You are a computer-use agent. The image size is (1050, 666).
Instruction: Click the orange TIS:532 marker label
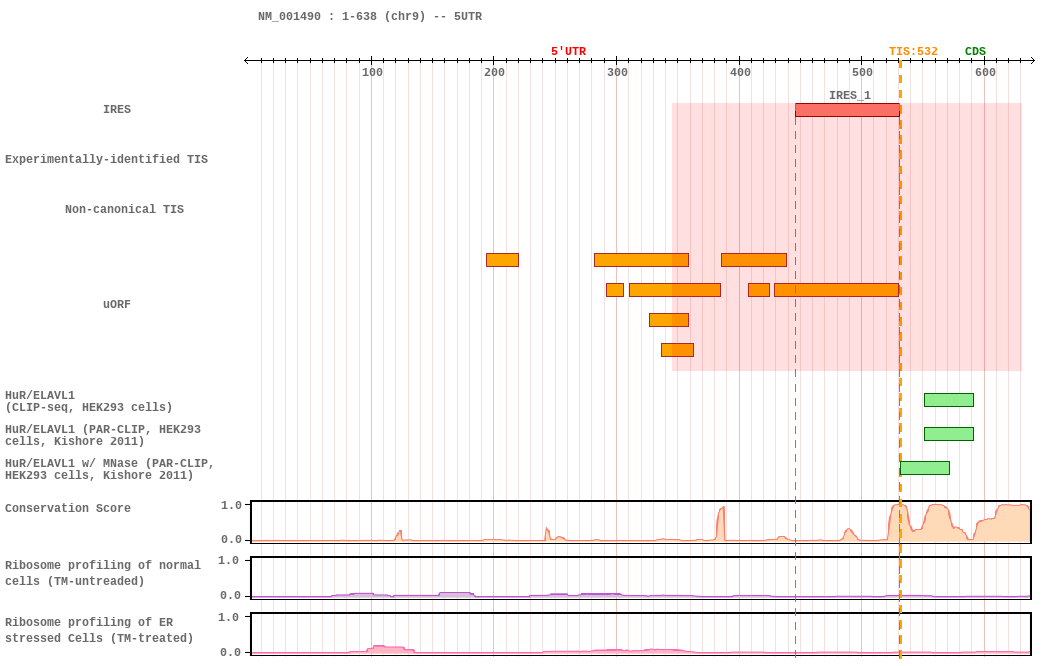913,52
